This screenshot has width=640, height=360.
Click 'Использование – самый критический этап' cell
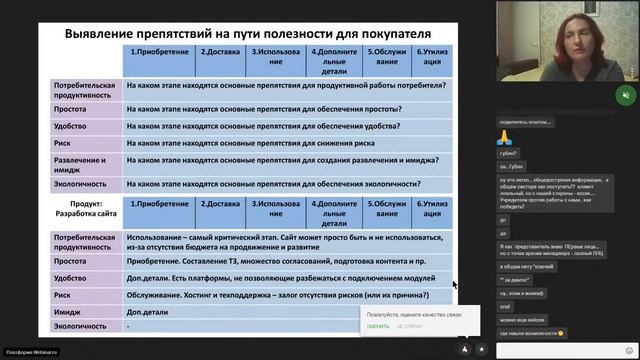(x=287, y=242)
